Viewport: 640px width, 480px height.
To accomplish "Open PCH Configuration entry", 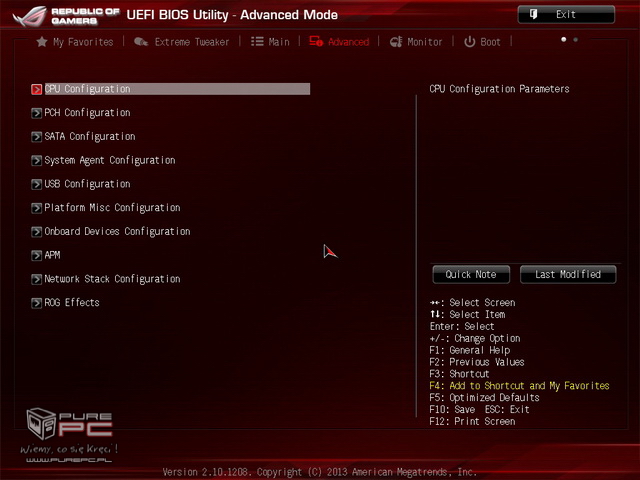I will (x=87, y=113).
